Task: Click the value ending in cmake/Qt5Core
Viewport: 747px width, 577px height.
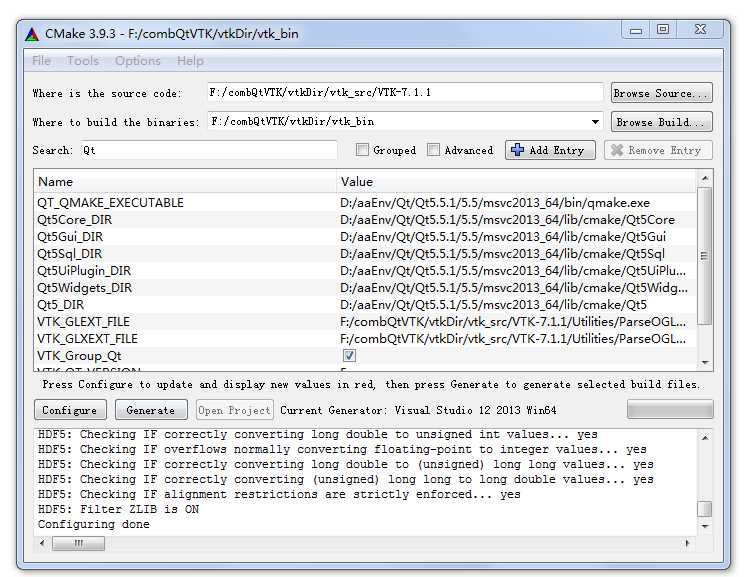Action: 507,220
